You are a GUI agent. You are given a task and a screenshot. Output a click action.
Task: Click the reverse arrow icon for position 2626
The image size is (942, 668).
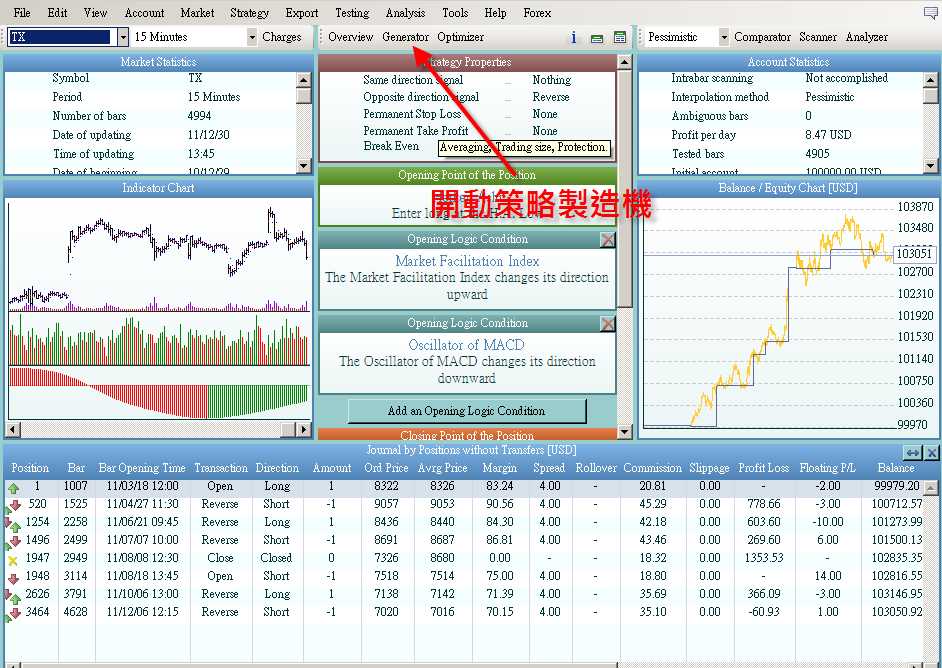(13, 596)
